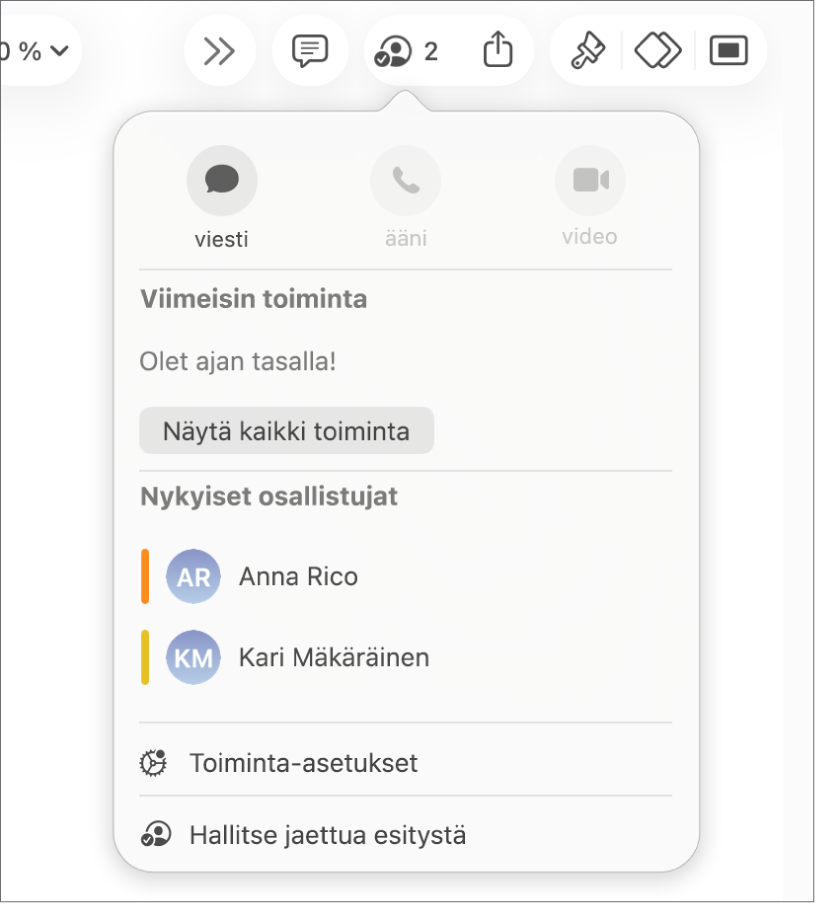Screen dimensions: 817x904
Task: Click the AR avatar of Anna Rico
Action: click(193, 577)
